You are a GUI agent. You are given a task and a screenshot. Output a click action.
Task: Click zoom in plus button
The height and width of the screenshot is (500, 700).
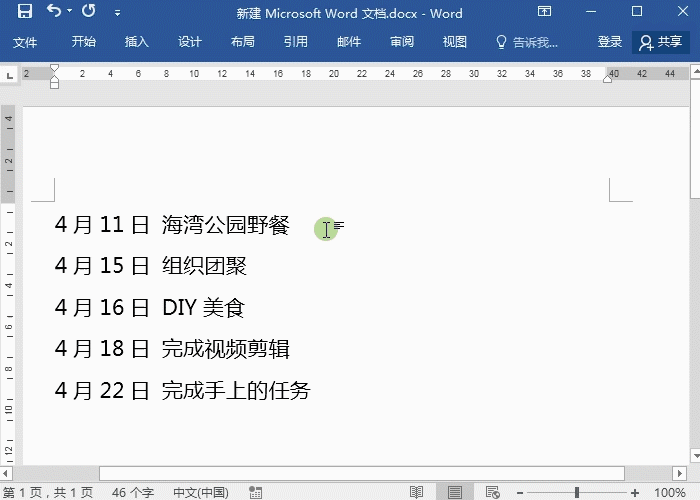pyautogui.click(x=634, y=493)
